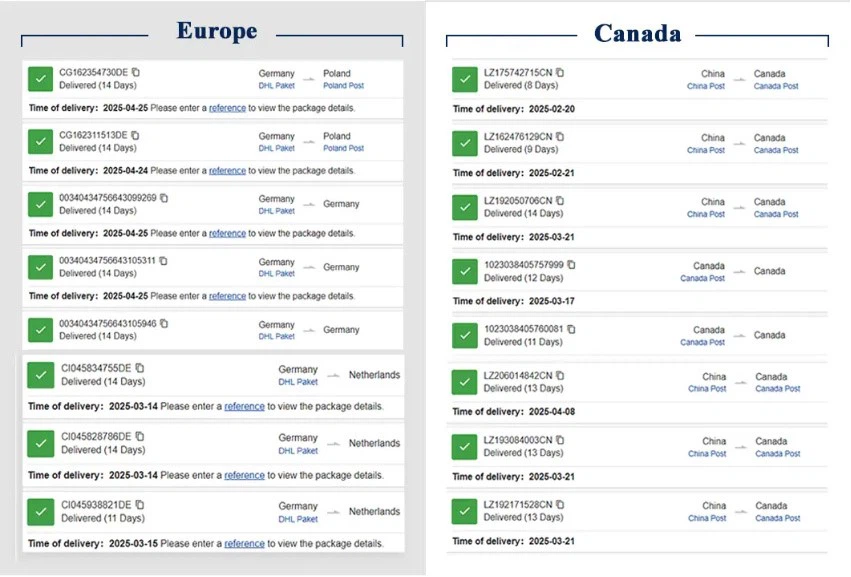
Task: Copy tracking number 1023038405757999
Action: pyautogui.click(x=572, y=265)
